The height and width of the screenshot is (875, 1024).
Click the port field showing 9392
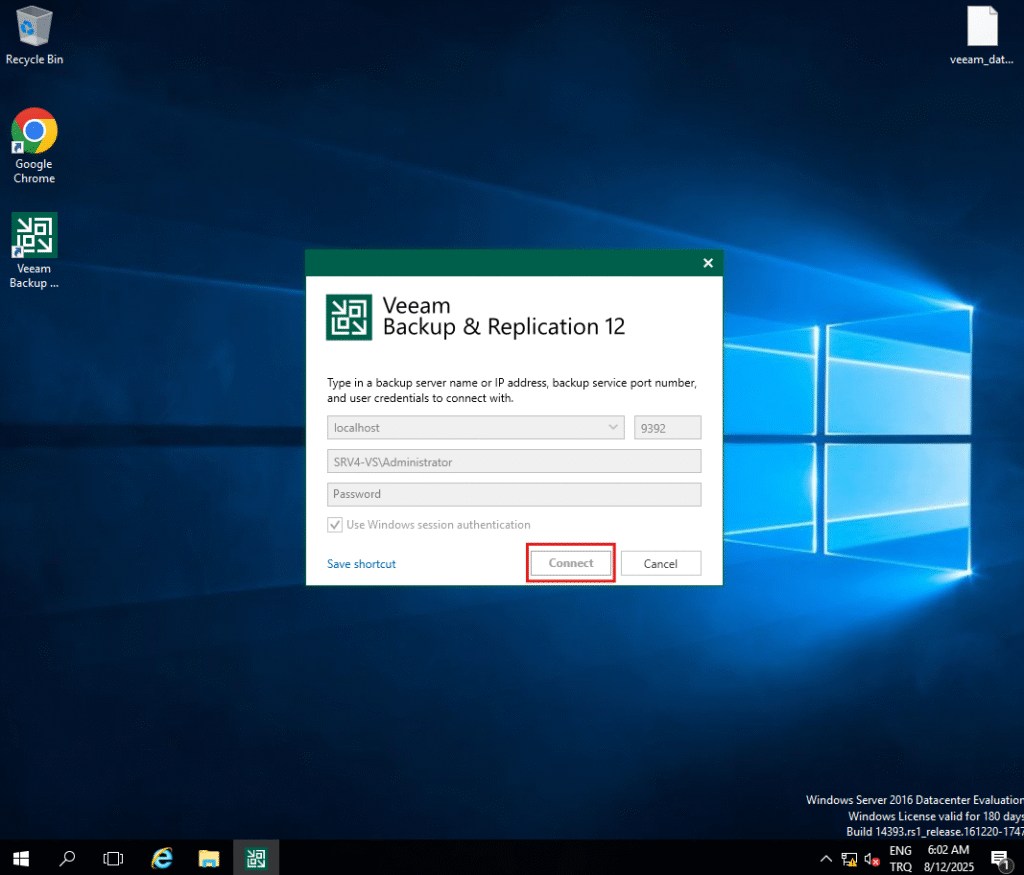point(667,428)
